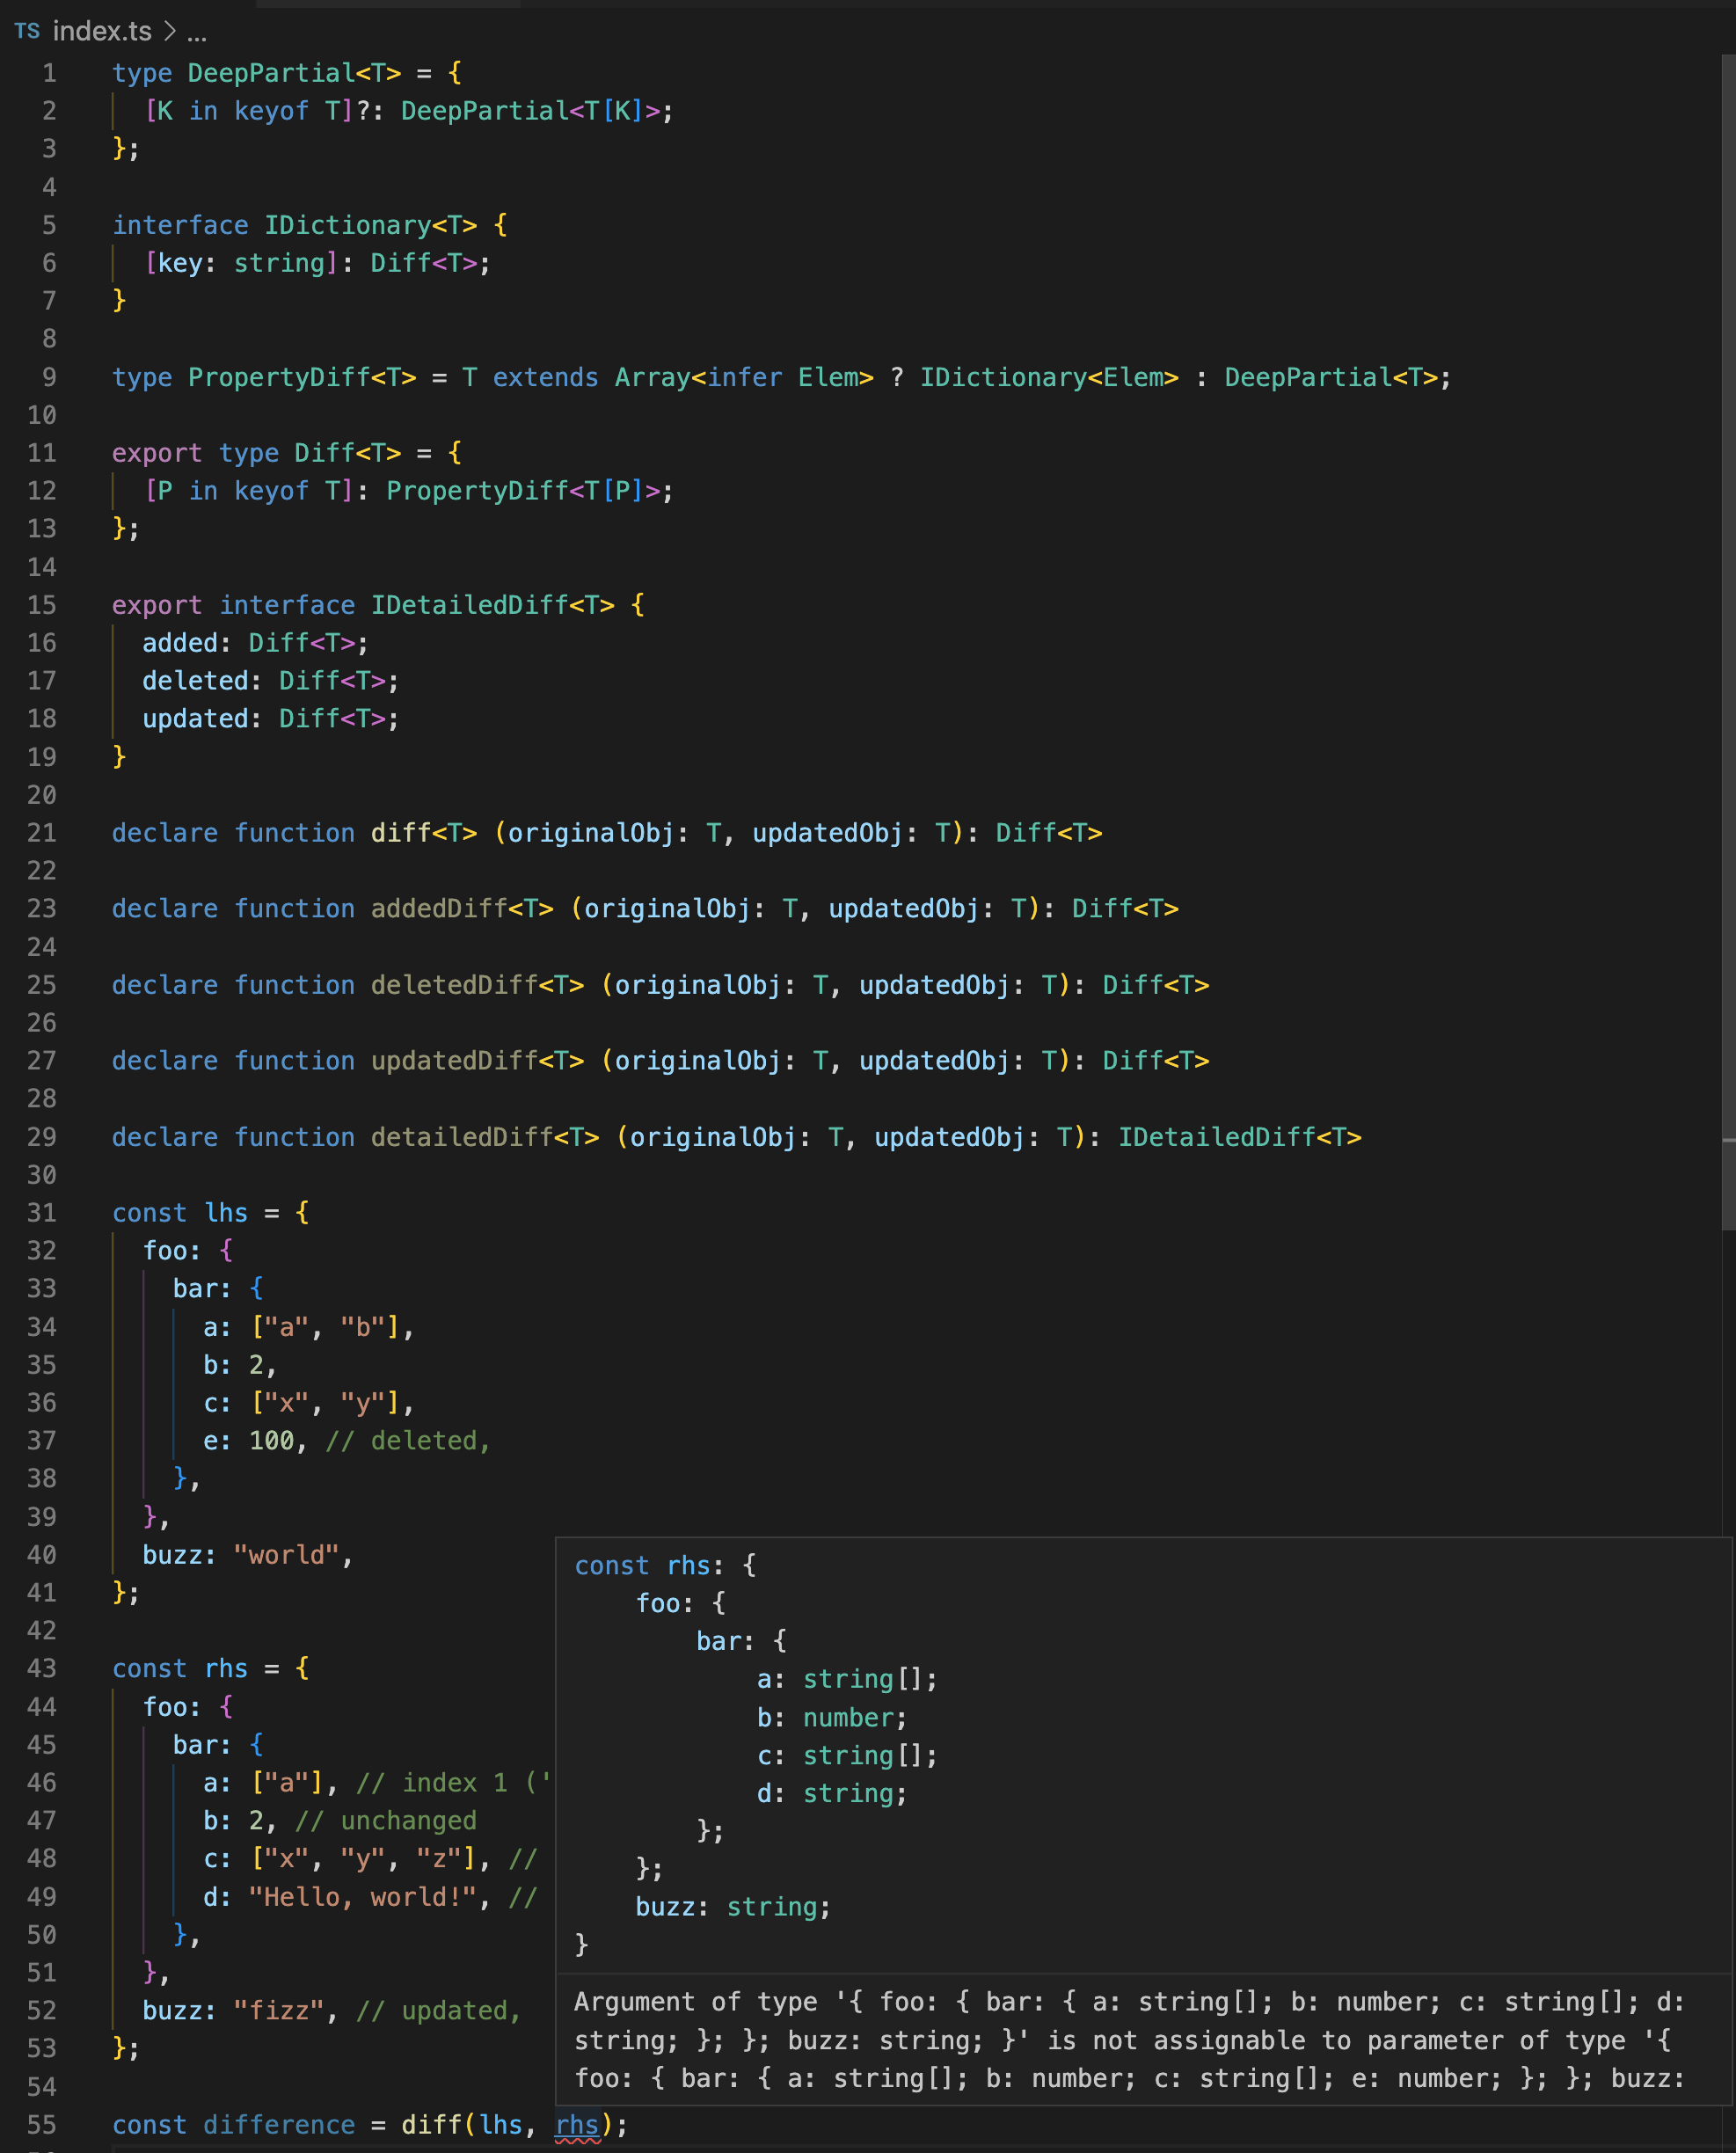Click the "// deleted," comment on line 37
1736x2153 pixels.
(404, 1440)
